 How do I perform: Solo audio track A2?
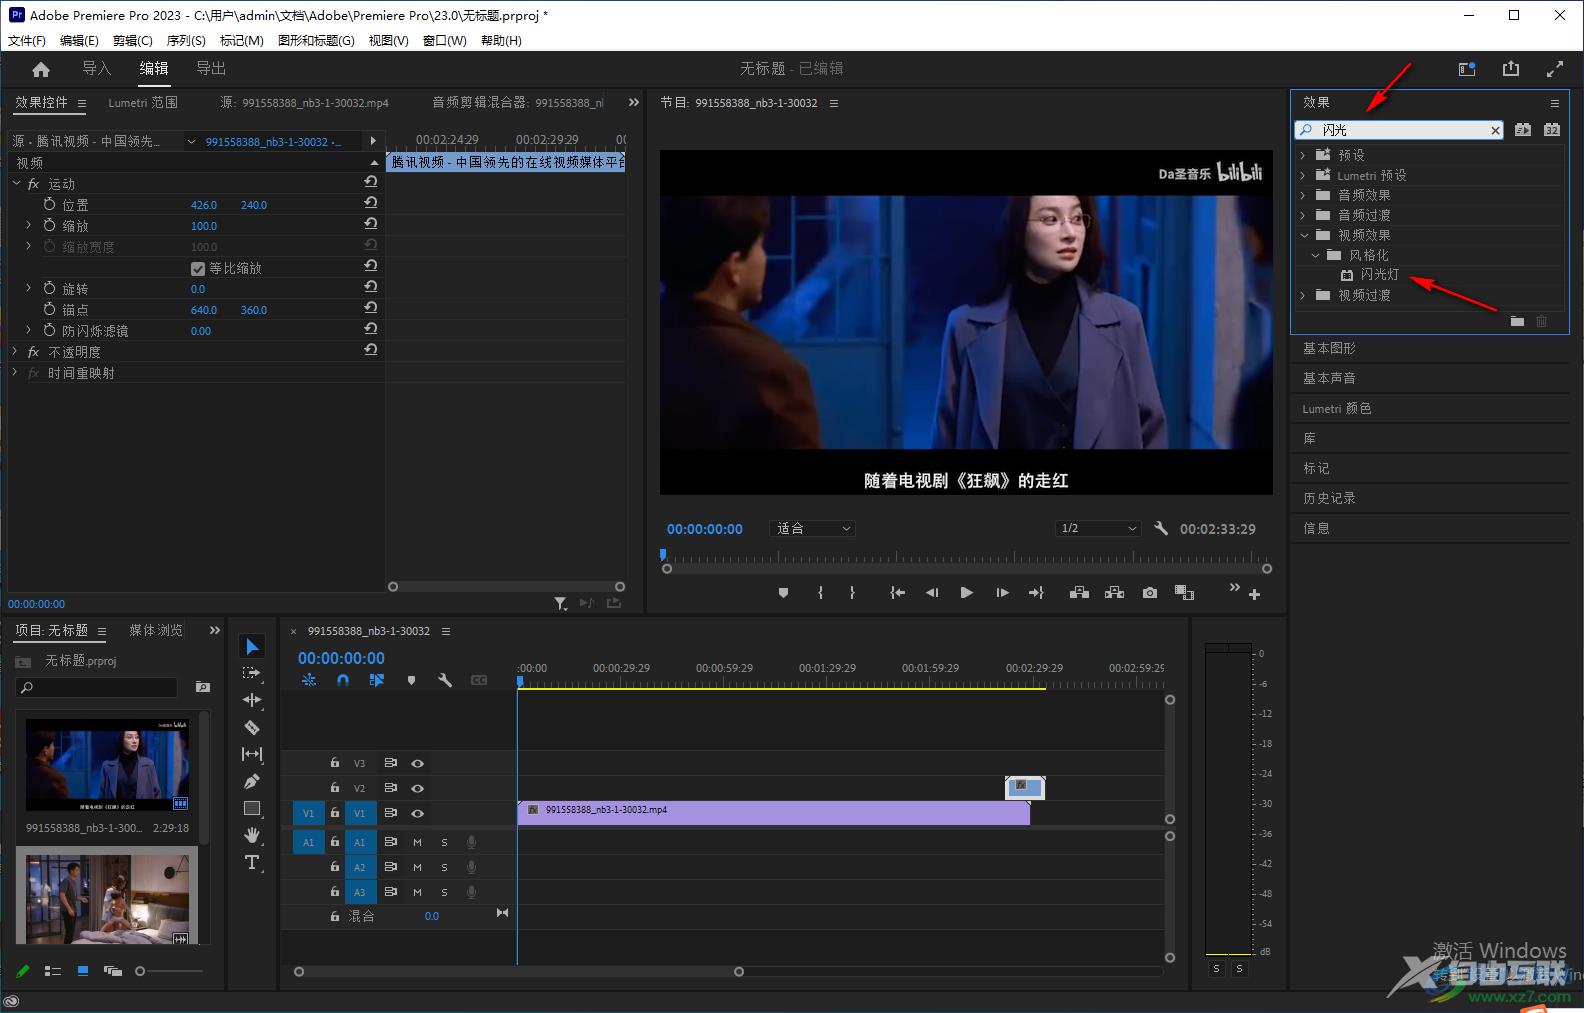click(444, 867)
